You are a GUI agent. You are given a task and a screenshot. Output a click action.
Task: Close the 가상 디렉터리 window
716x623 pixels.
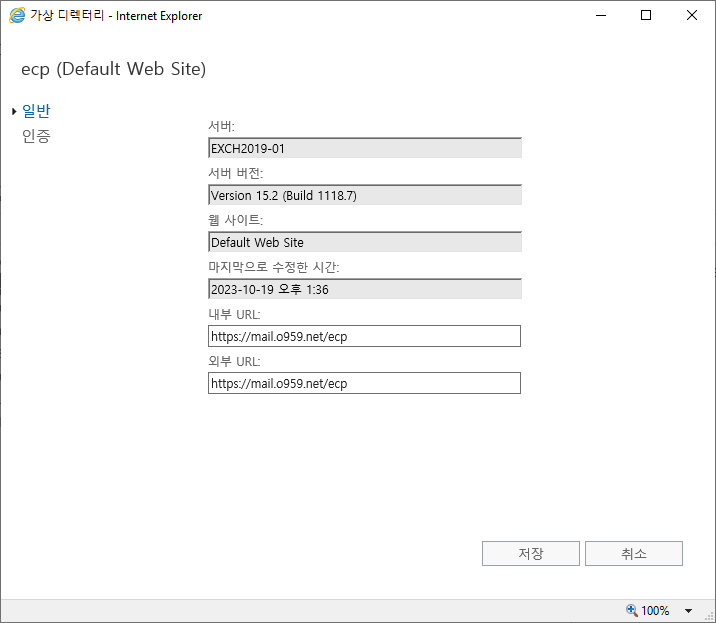[x=692, y=16]
